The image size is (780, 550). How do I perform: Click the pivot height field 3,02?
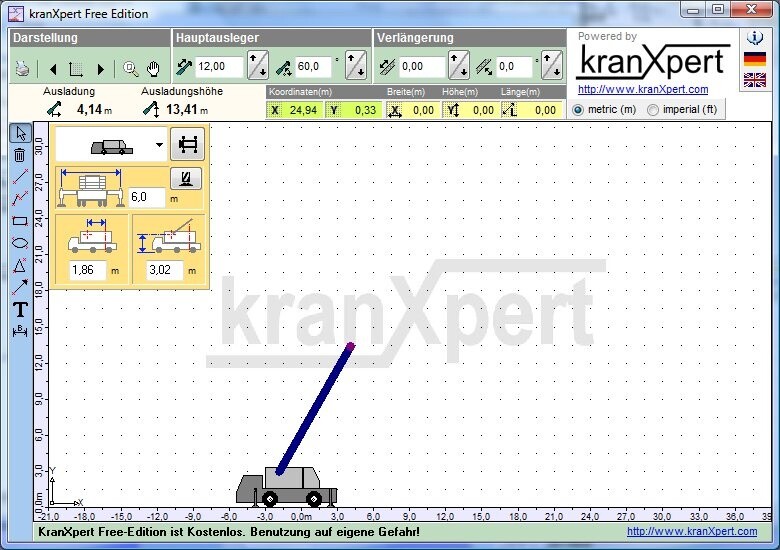(x=165, y=270)
